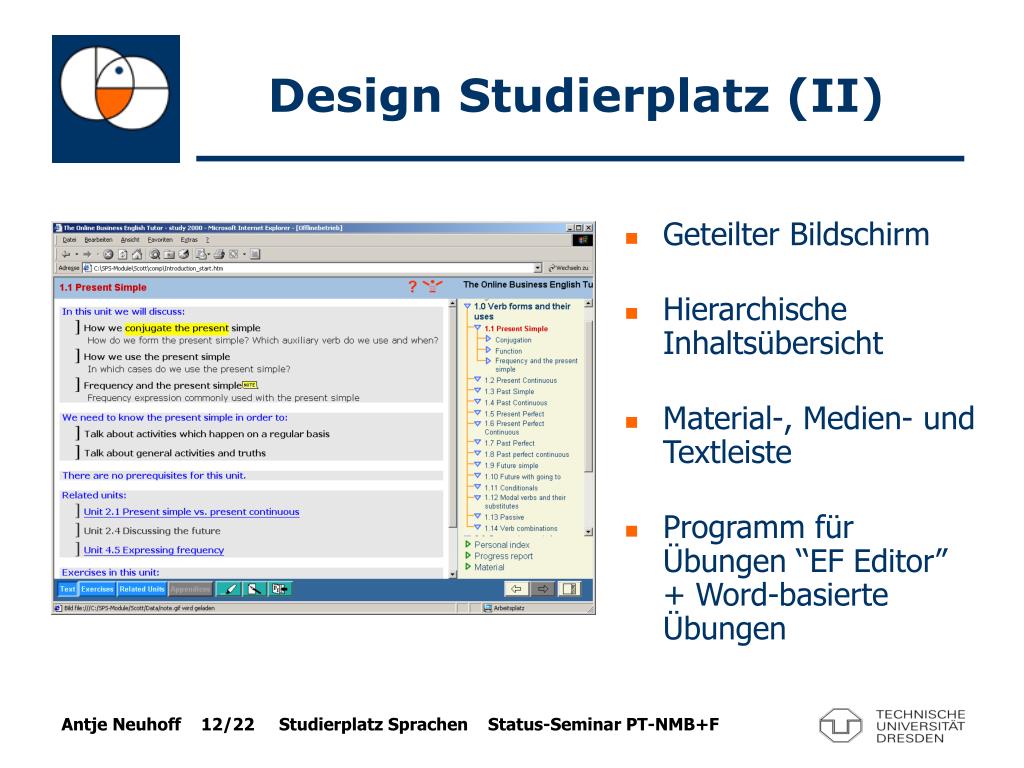Toggle the 1.3 Past Simple triangle
Image resolution: width=1024 pixels, height=768 pixels.
point(477,391)
